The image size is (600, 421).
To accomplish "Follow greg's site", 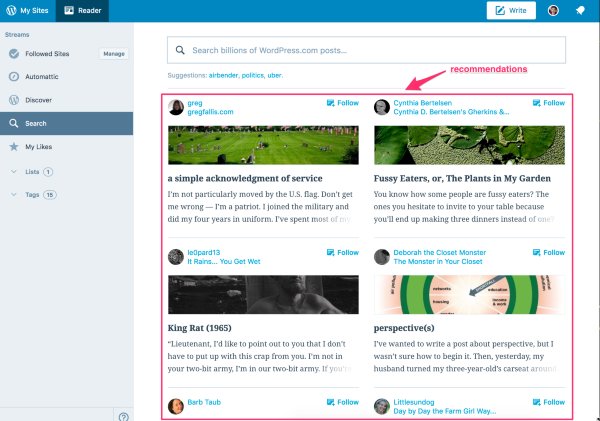I will [342, 103].
